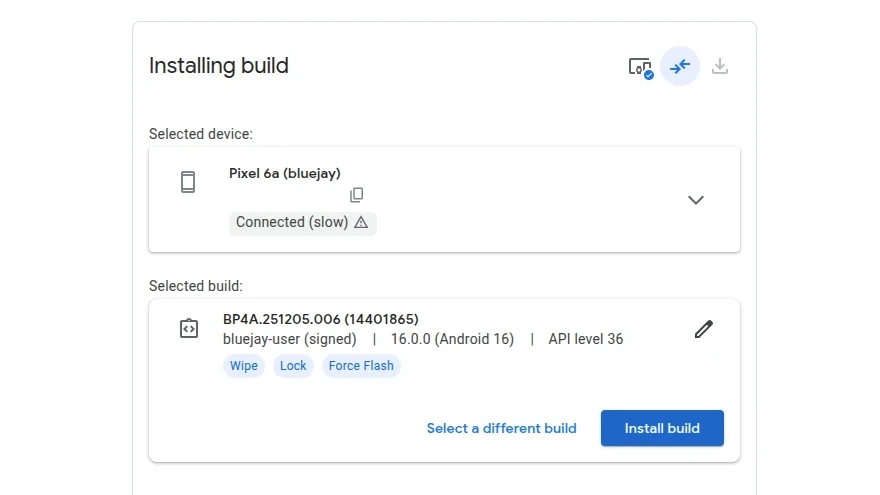Click the warning triangle next to Connected (slow)
Viewport: 880px width, 495px height.
[x=361, y=223]
